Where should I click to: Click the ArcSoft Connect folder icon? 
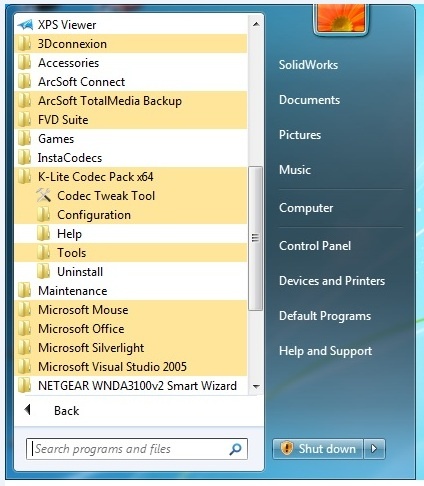click(25, 82)
